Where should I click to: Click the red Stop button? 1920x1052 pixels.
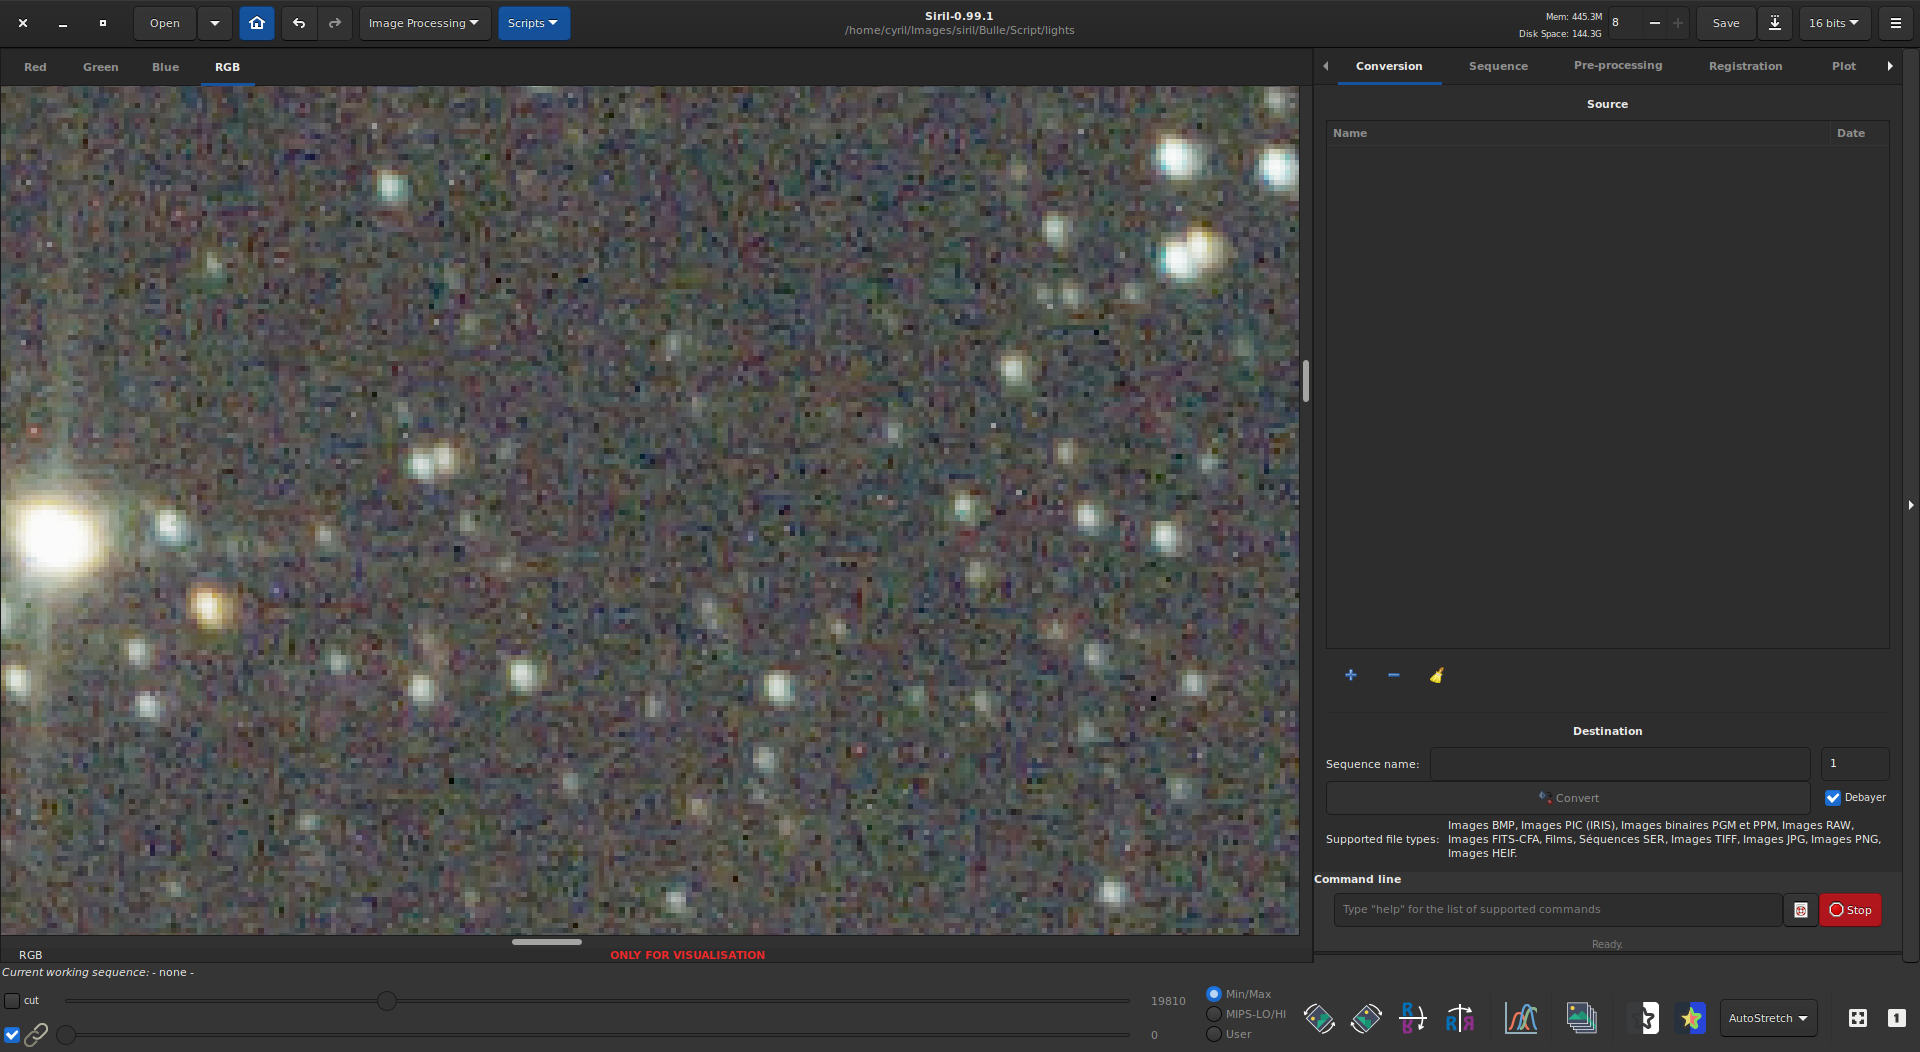click(x=1850, y=910)
